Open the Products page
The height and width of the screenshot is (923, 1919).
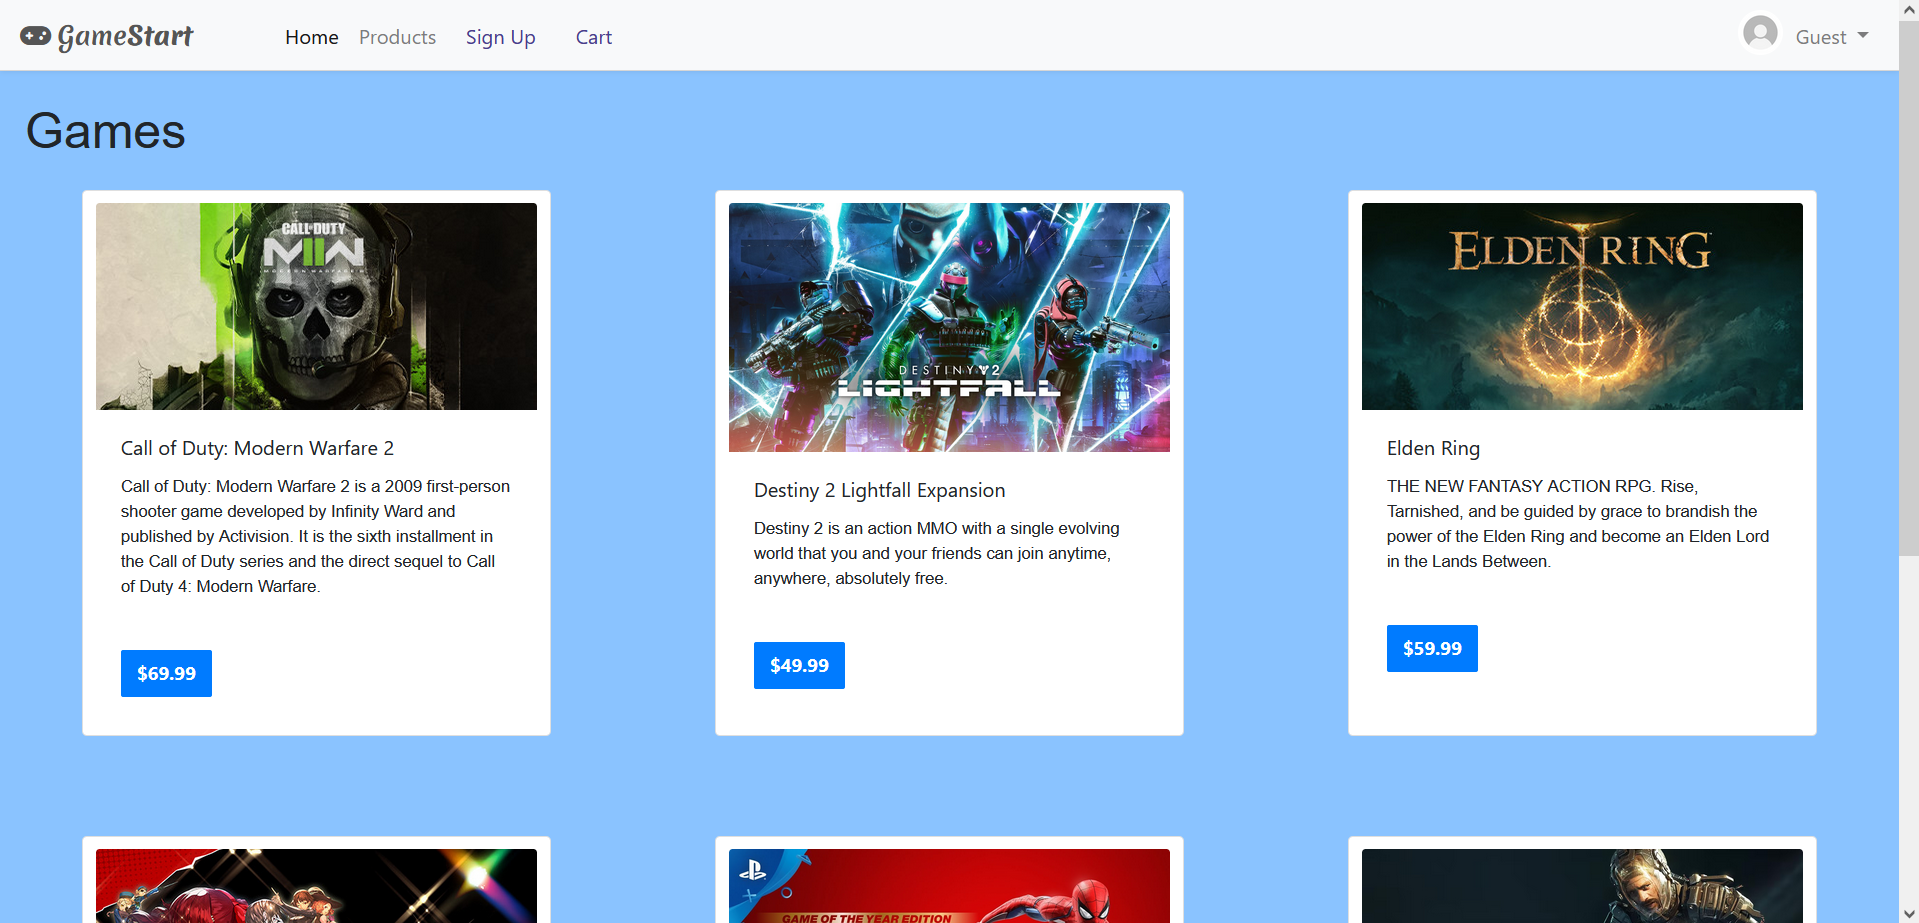click(x=397, y=37)
